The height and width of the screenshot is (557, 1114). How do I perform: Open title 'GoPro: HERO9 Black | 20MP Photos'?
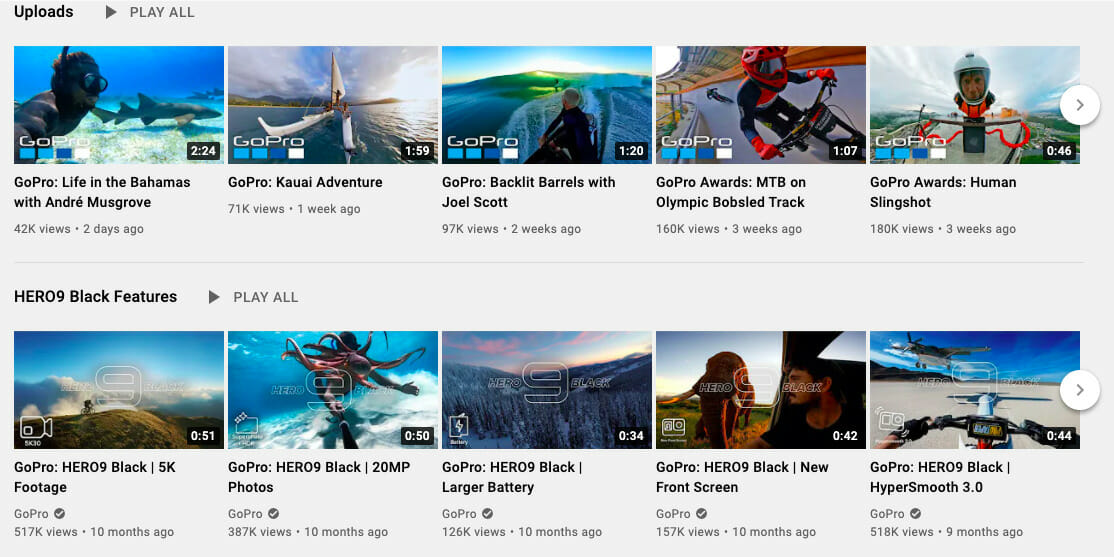[319, 477]
